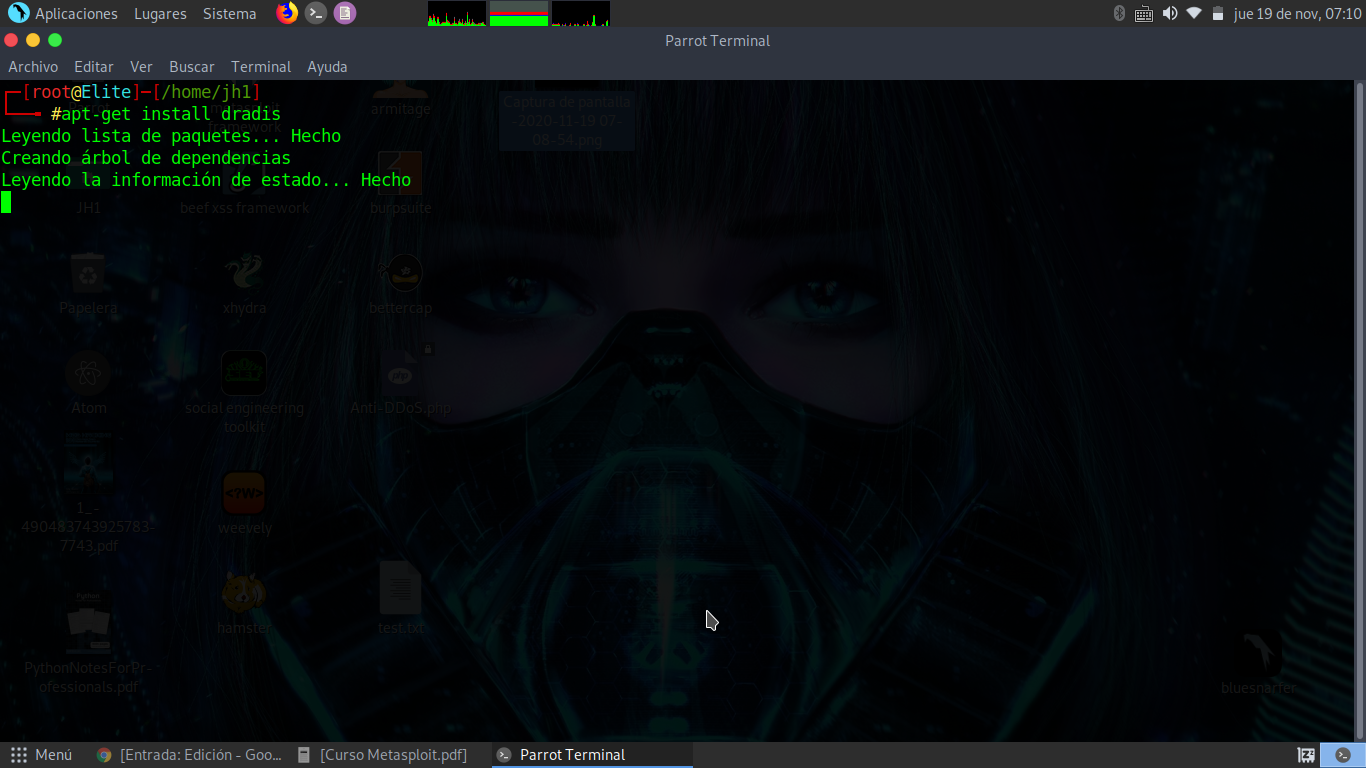Open the Ayuda menu
1366x768 pixels.
point(327,67)
